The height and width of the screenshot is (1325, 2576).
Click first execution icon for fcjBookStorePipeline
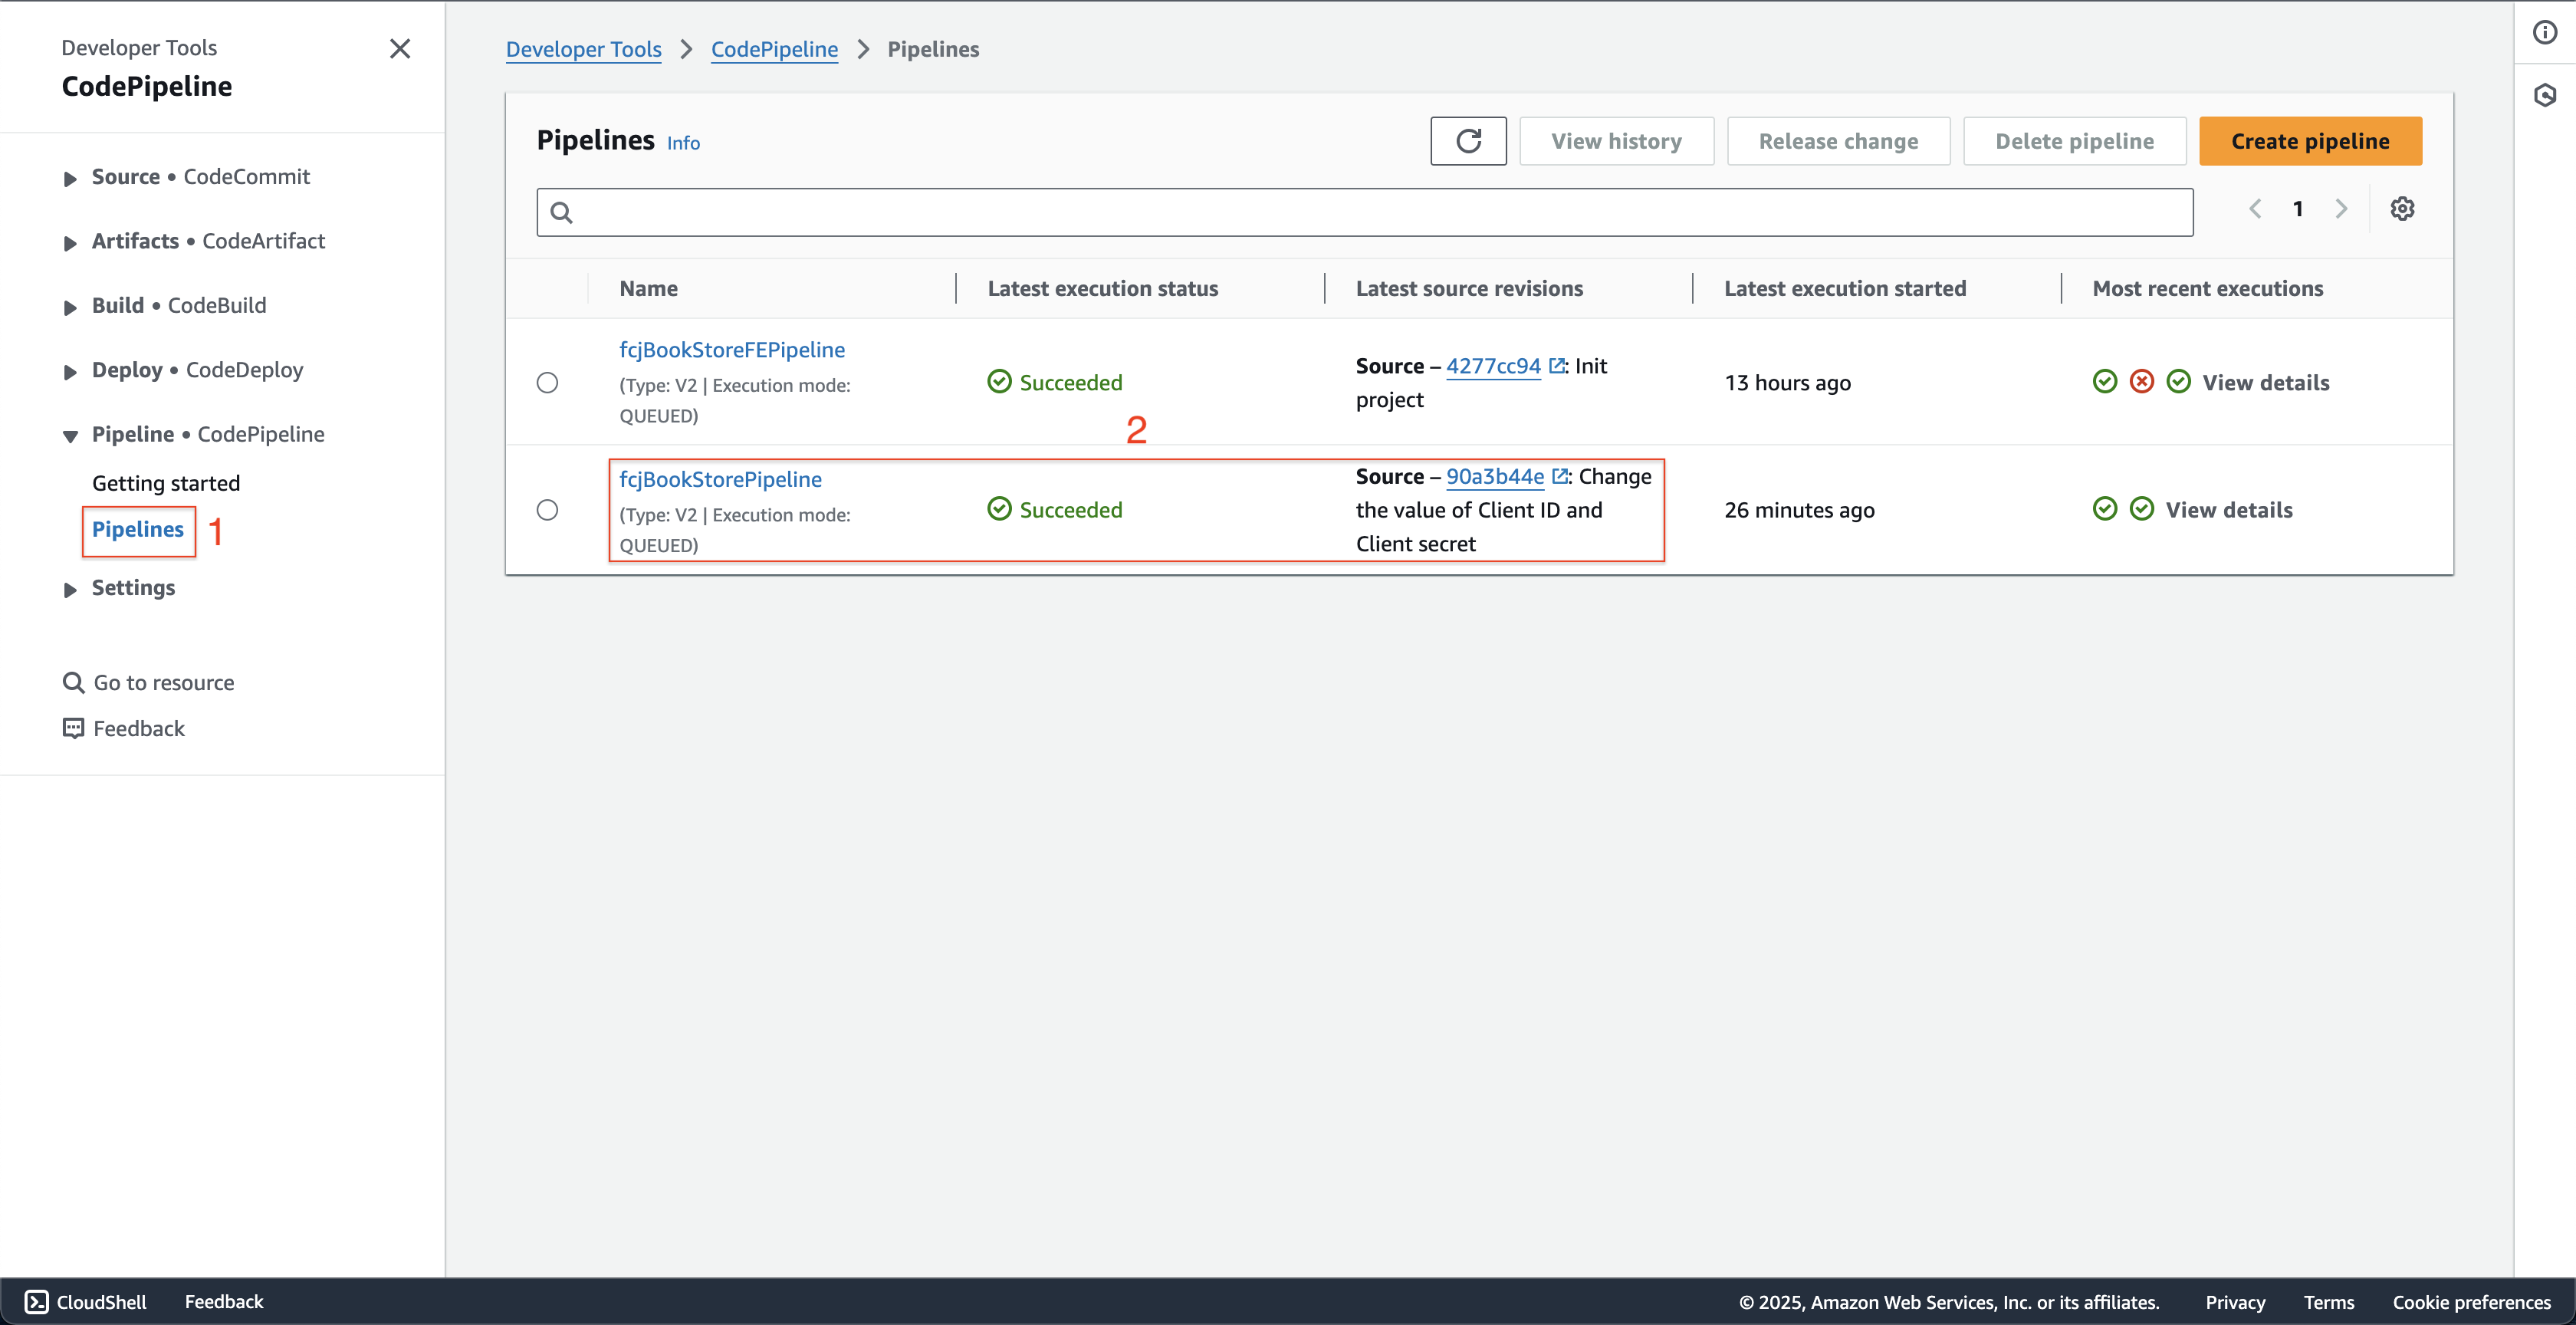(2104, 509)
